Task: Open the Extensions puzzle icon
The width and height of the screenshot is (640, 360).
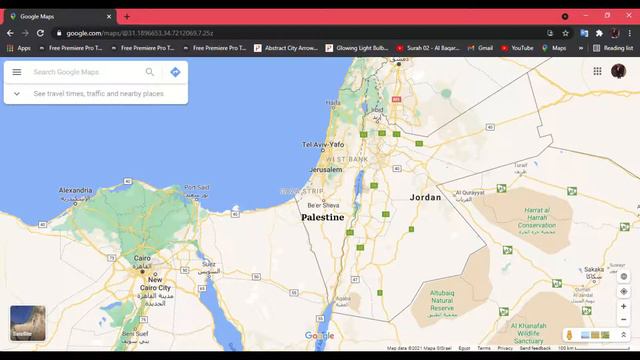Action: (x=599, y=33)
